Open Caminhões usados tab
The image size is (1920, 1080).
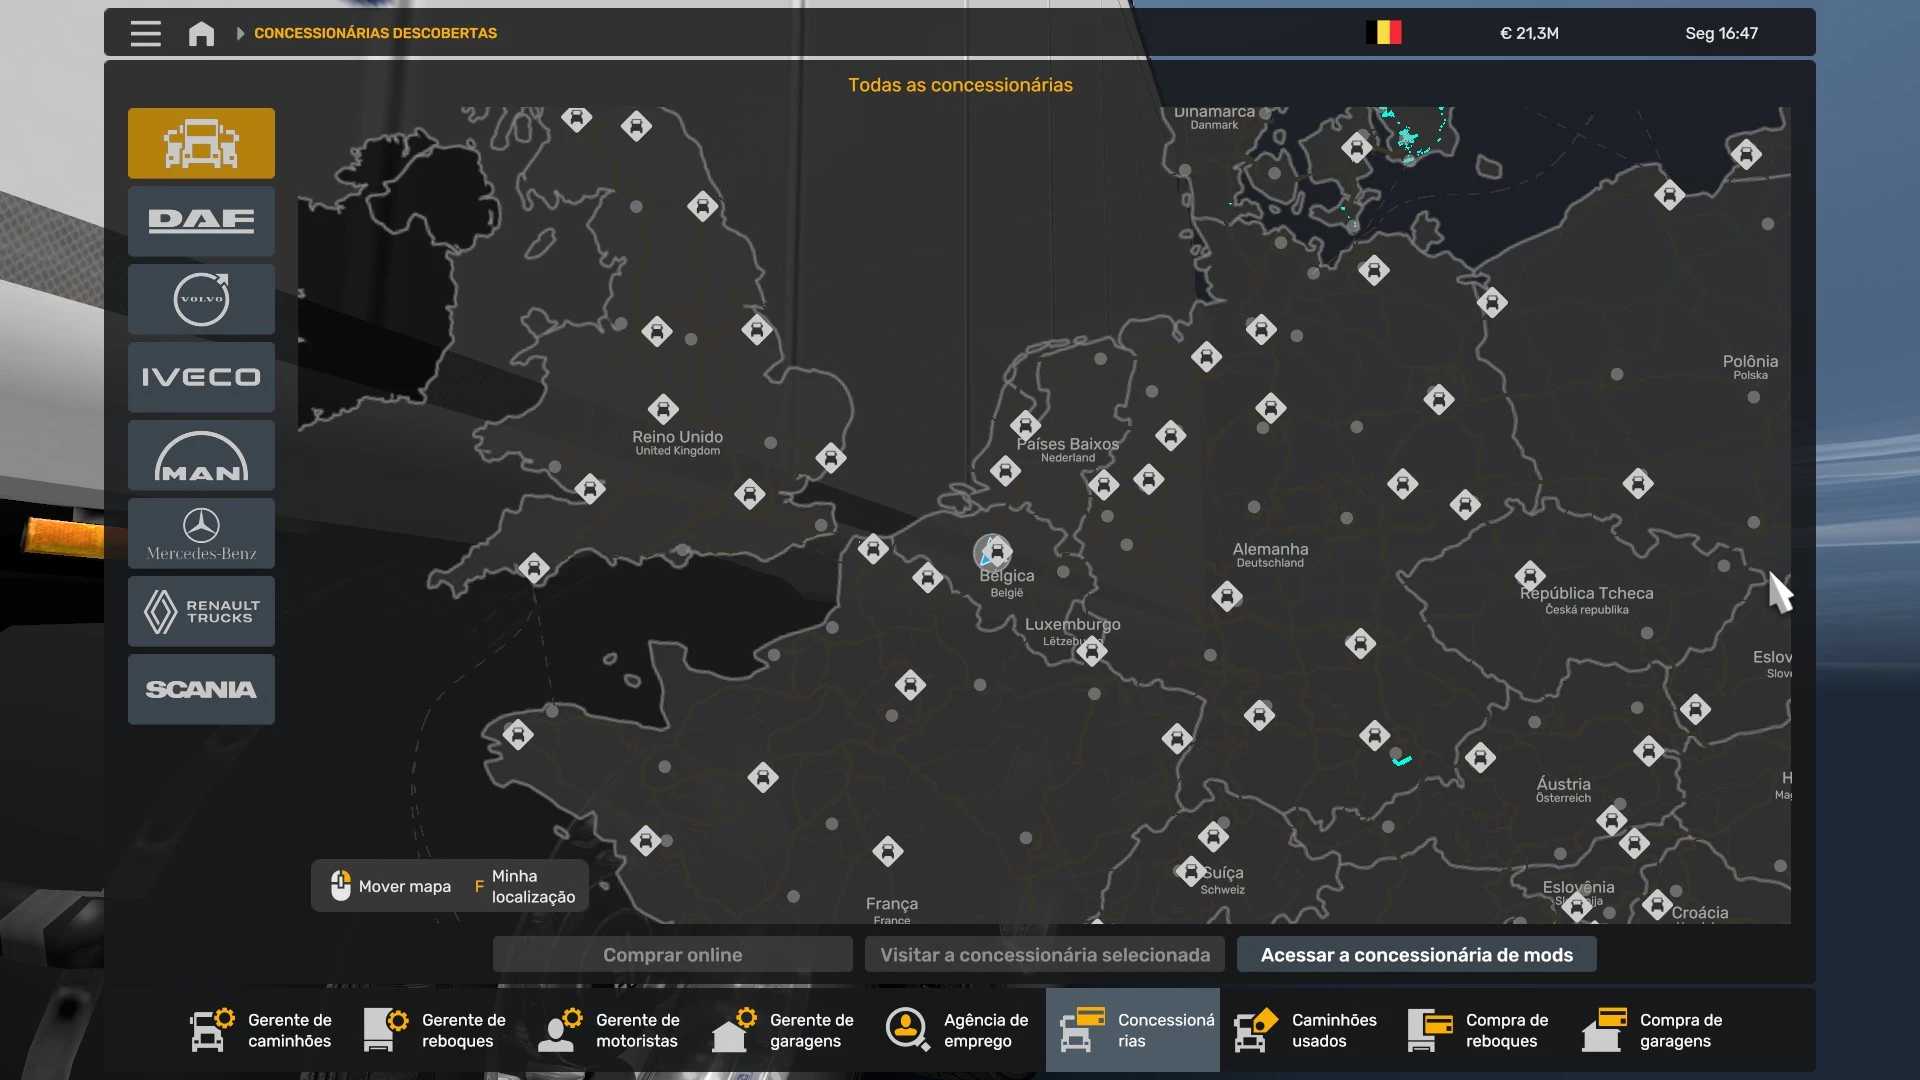(x=1306, y=1030)
